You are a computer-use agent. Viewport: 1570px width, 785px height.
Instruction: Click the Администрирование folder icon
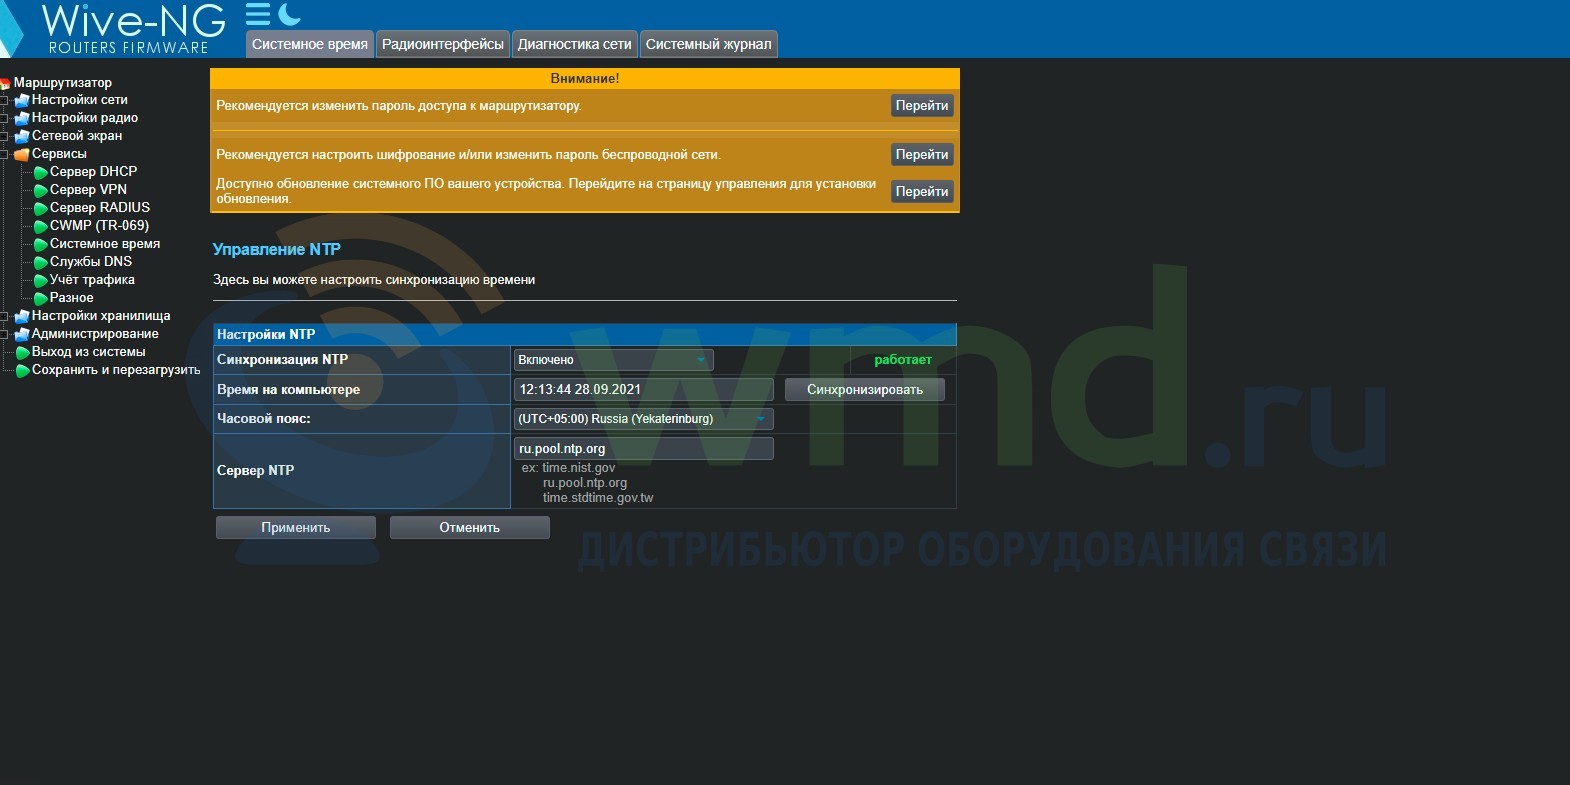[x=22, y=334]
